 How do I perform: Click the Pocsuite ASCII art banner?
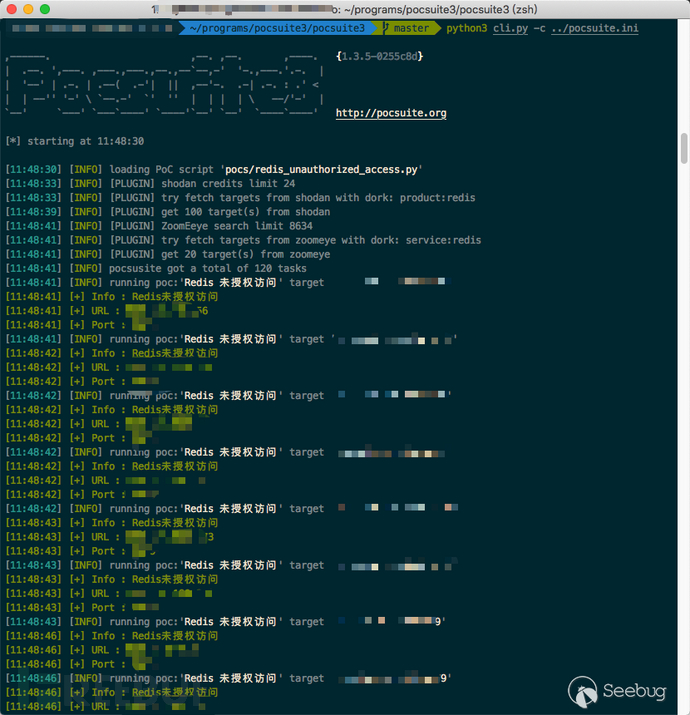[x=165, y=85]
